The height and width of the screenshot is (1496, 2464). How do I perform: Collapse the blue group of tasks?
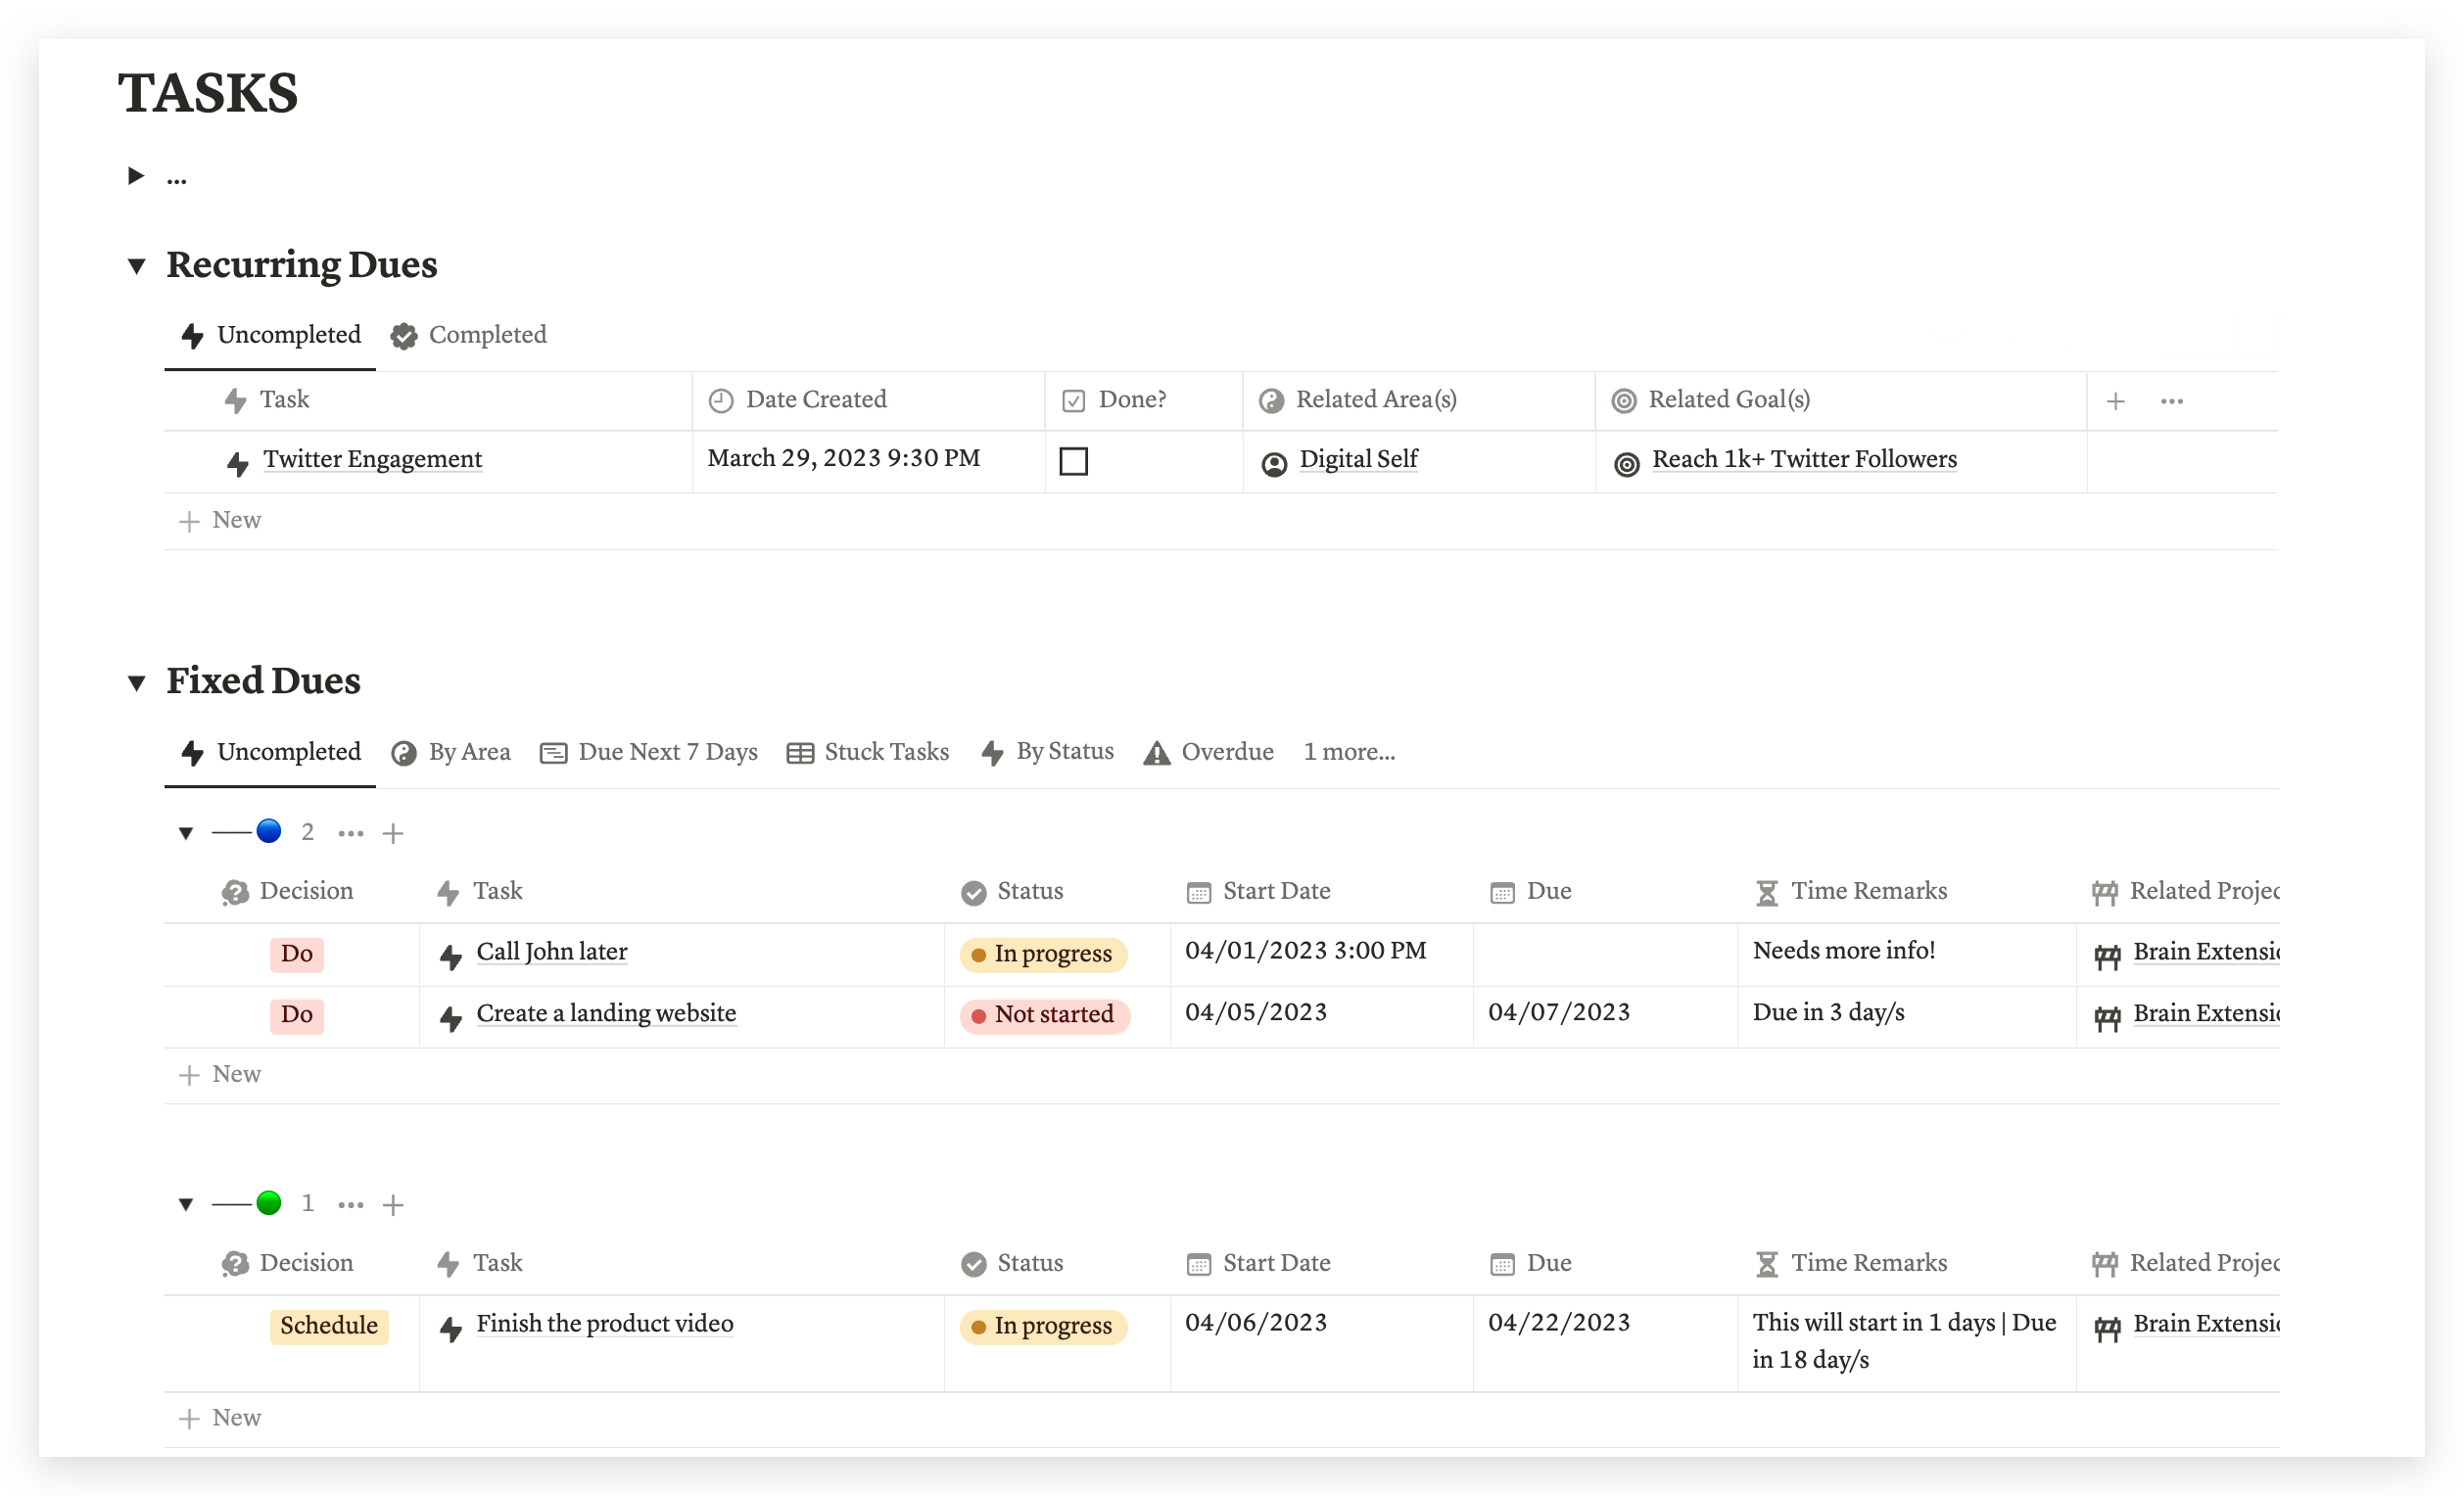tap(186, 833)
